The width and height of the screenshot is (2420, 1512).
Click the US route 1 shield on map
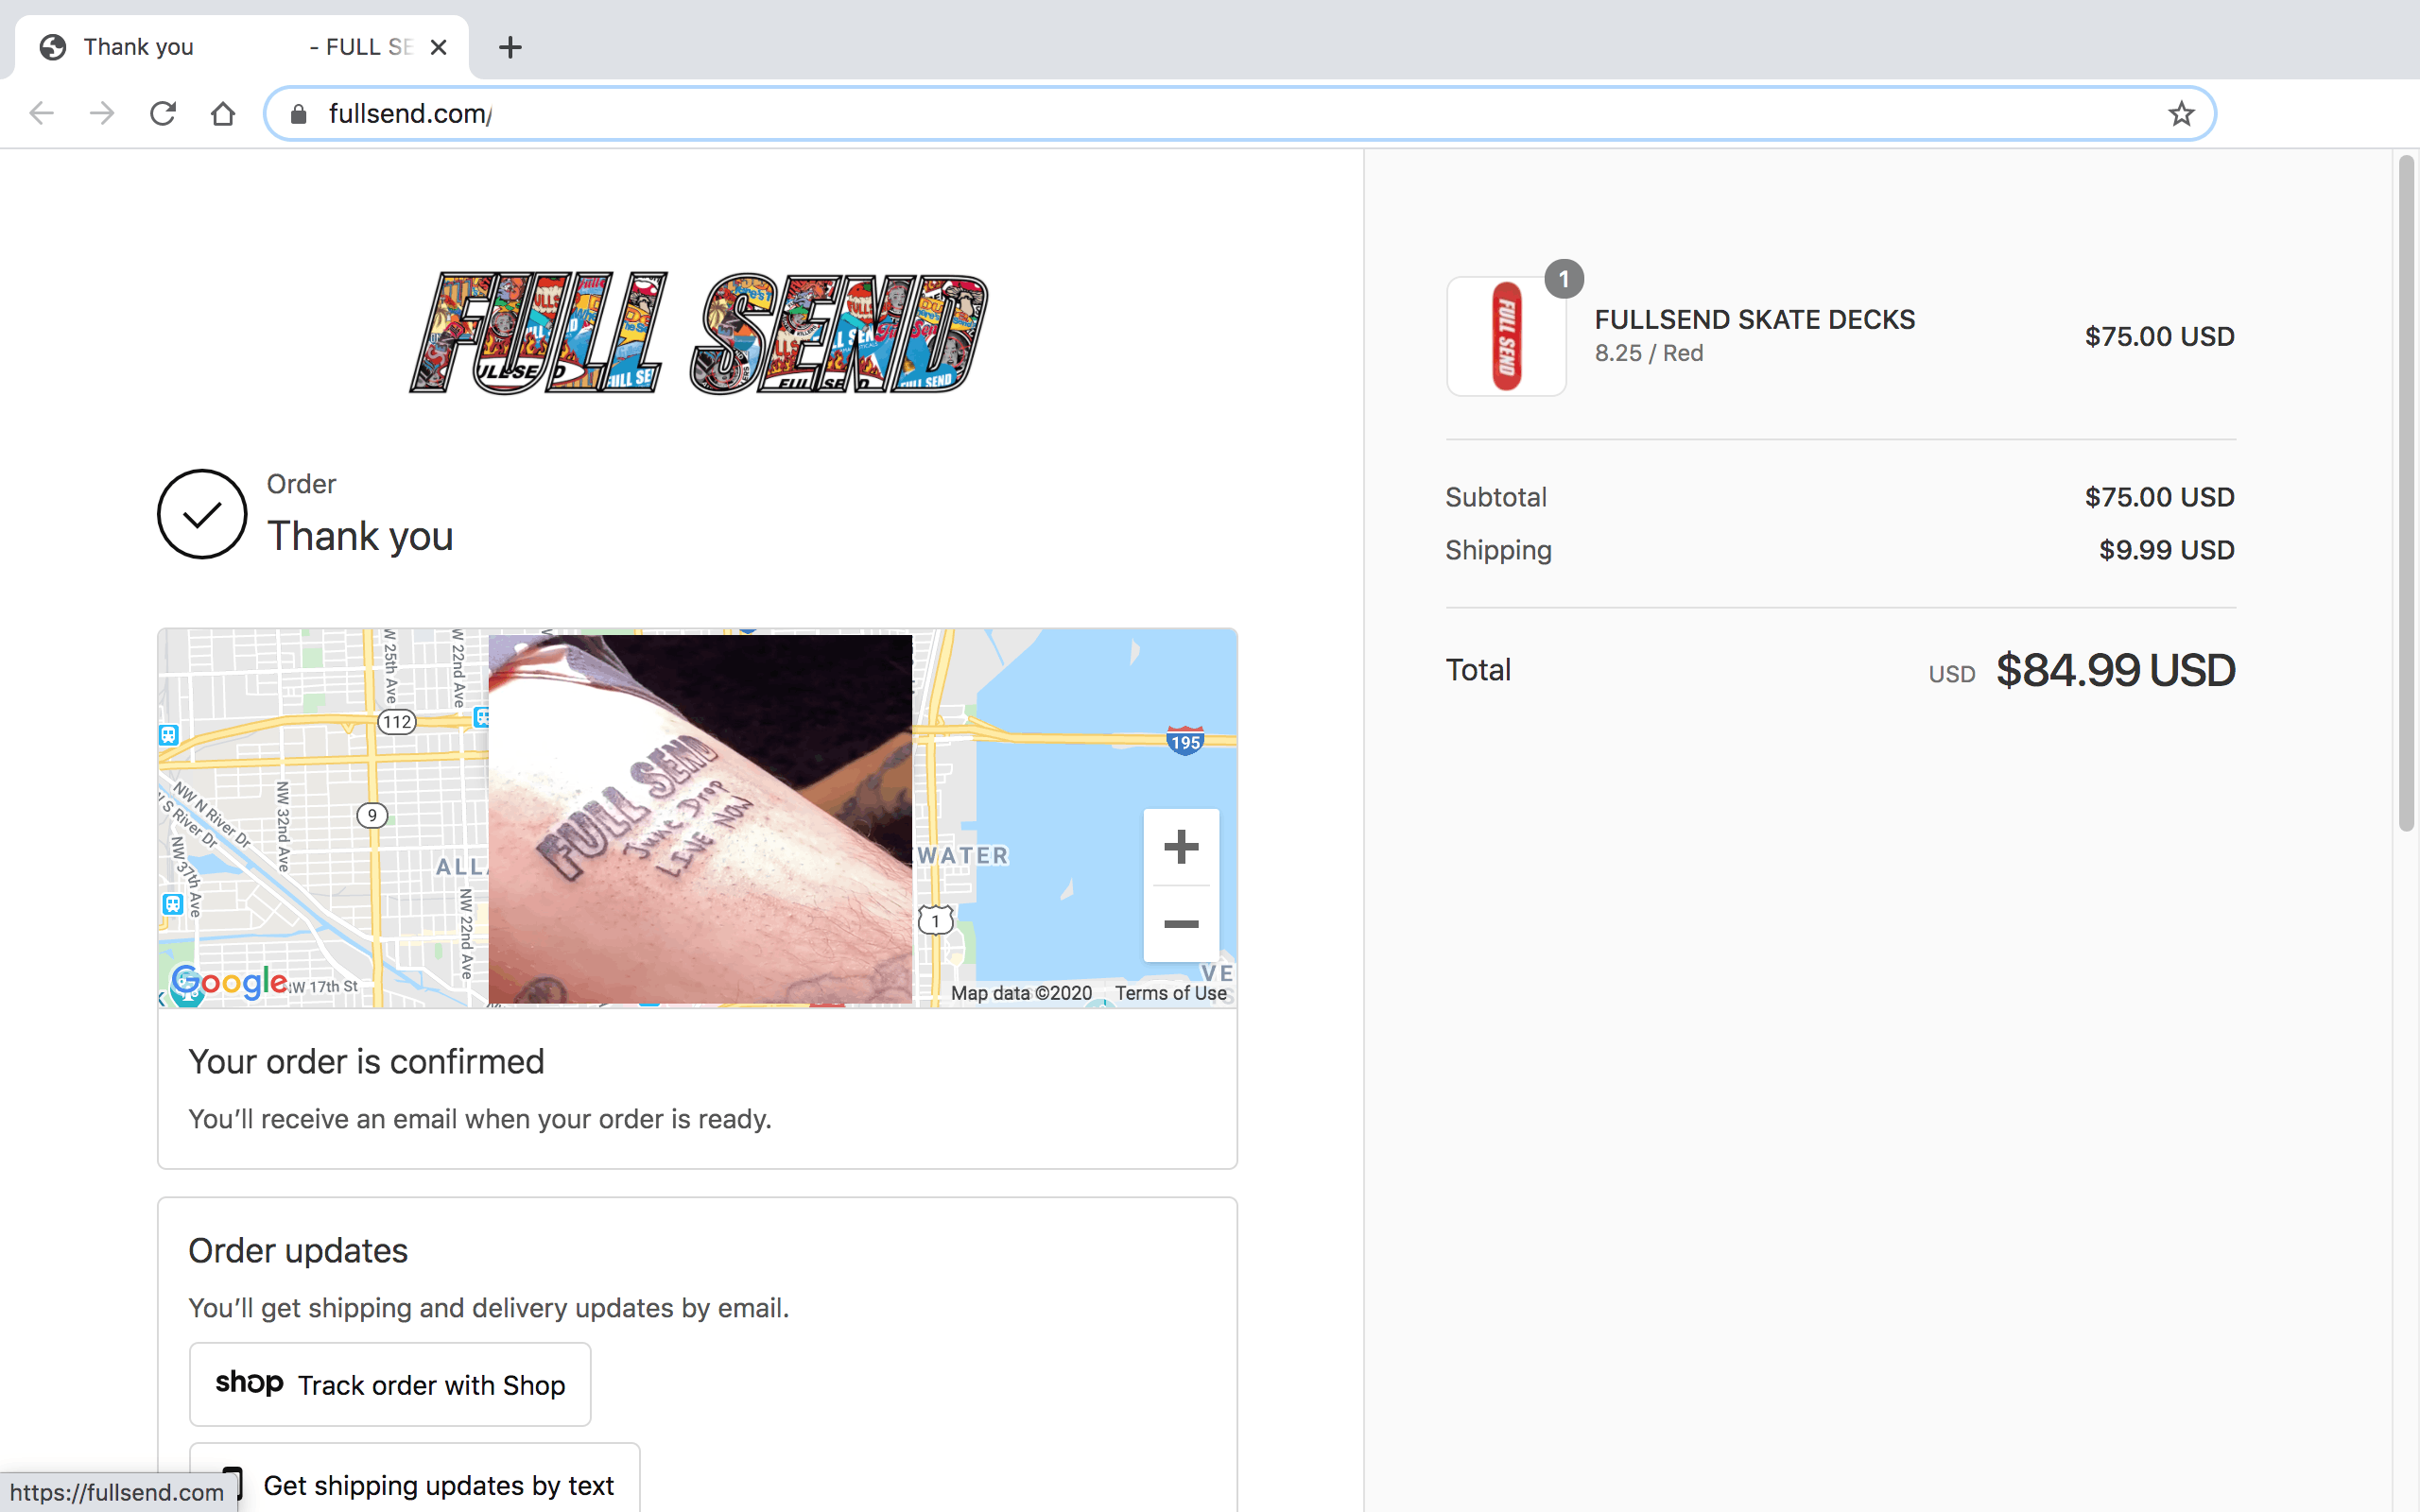935,920
